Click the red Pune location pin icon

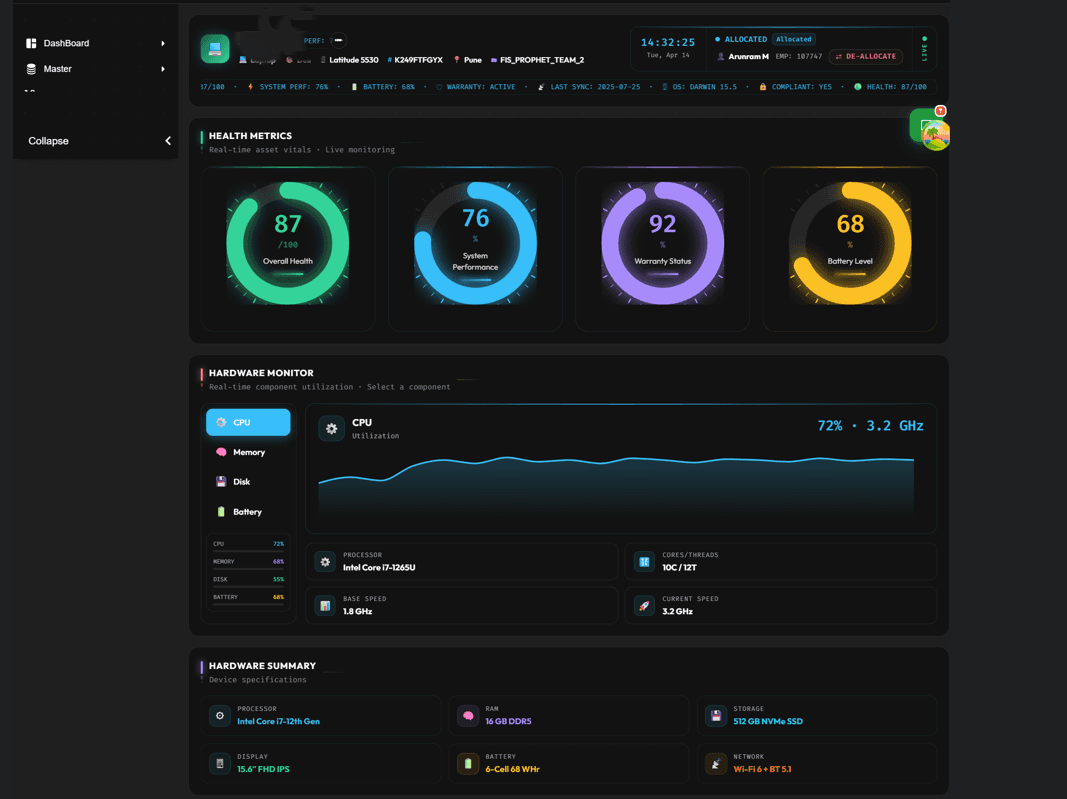[x=457, y=60]
